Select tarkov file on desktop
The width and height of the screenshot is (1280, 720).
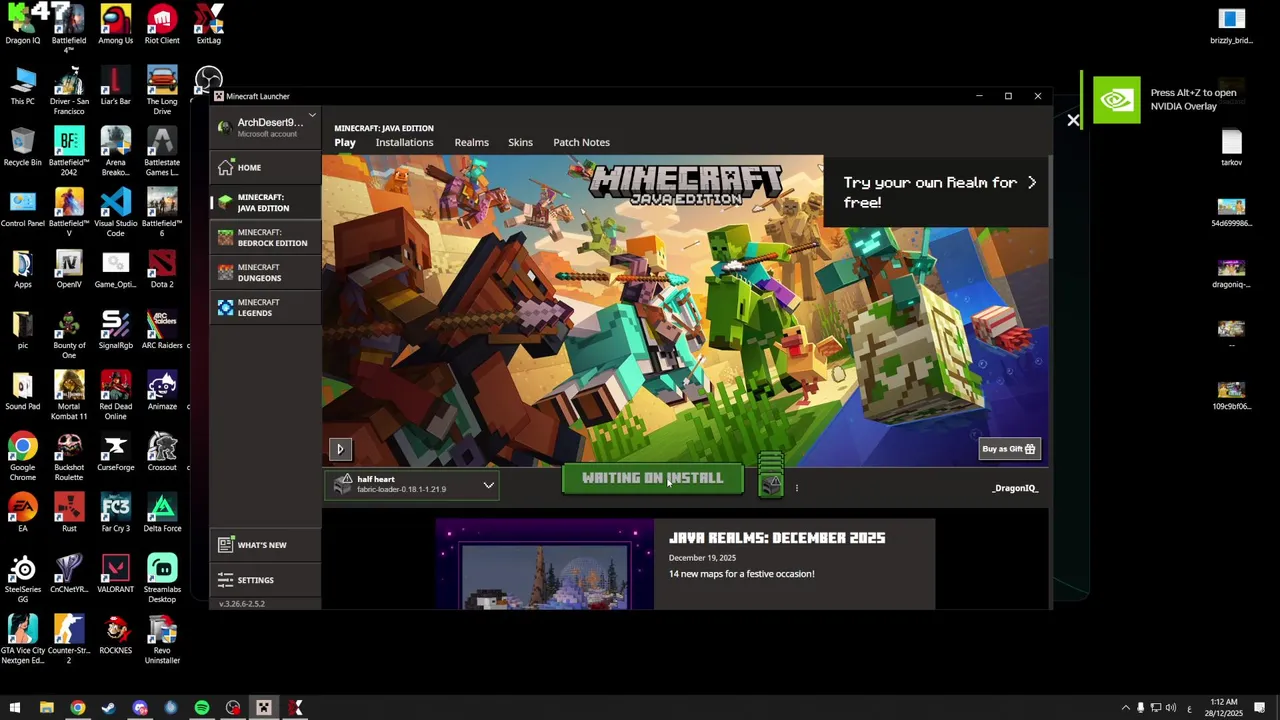(1231, 147)
